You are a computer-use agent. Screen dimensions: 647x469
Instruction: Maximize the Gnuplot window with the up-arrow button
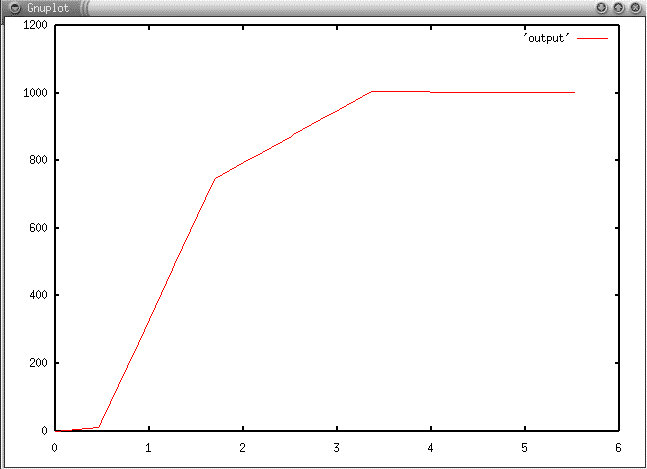619,8
